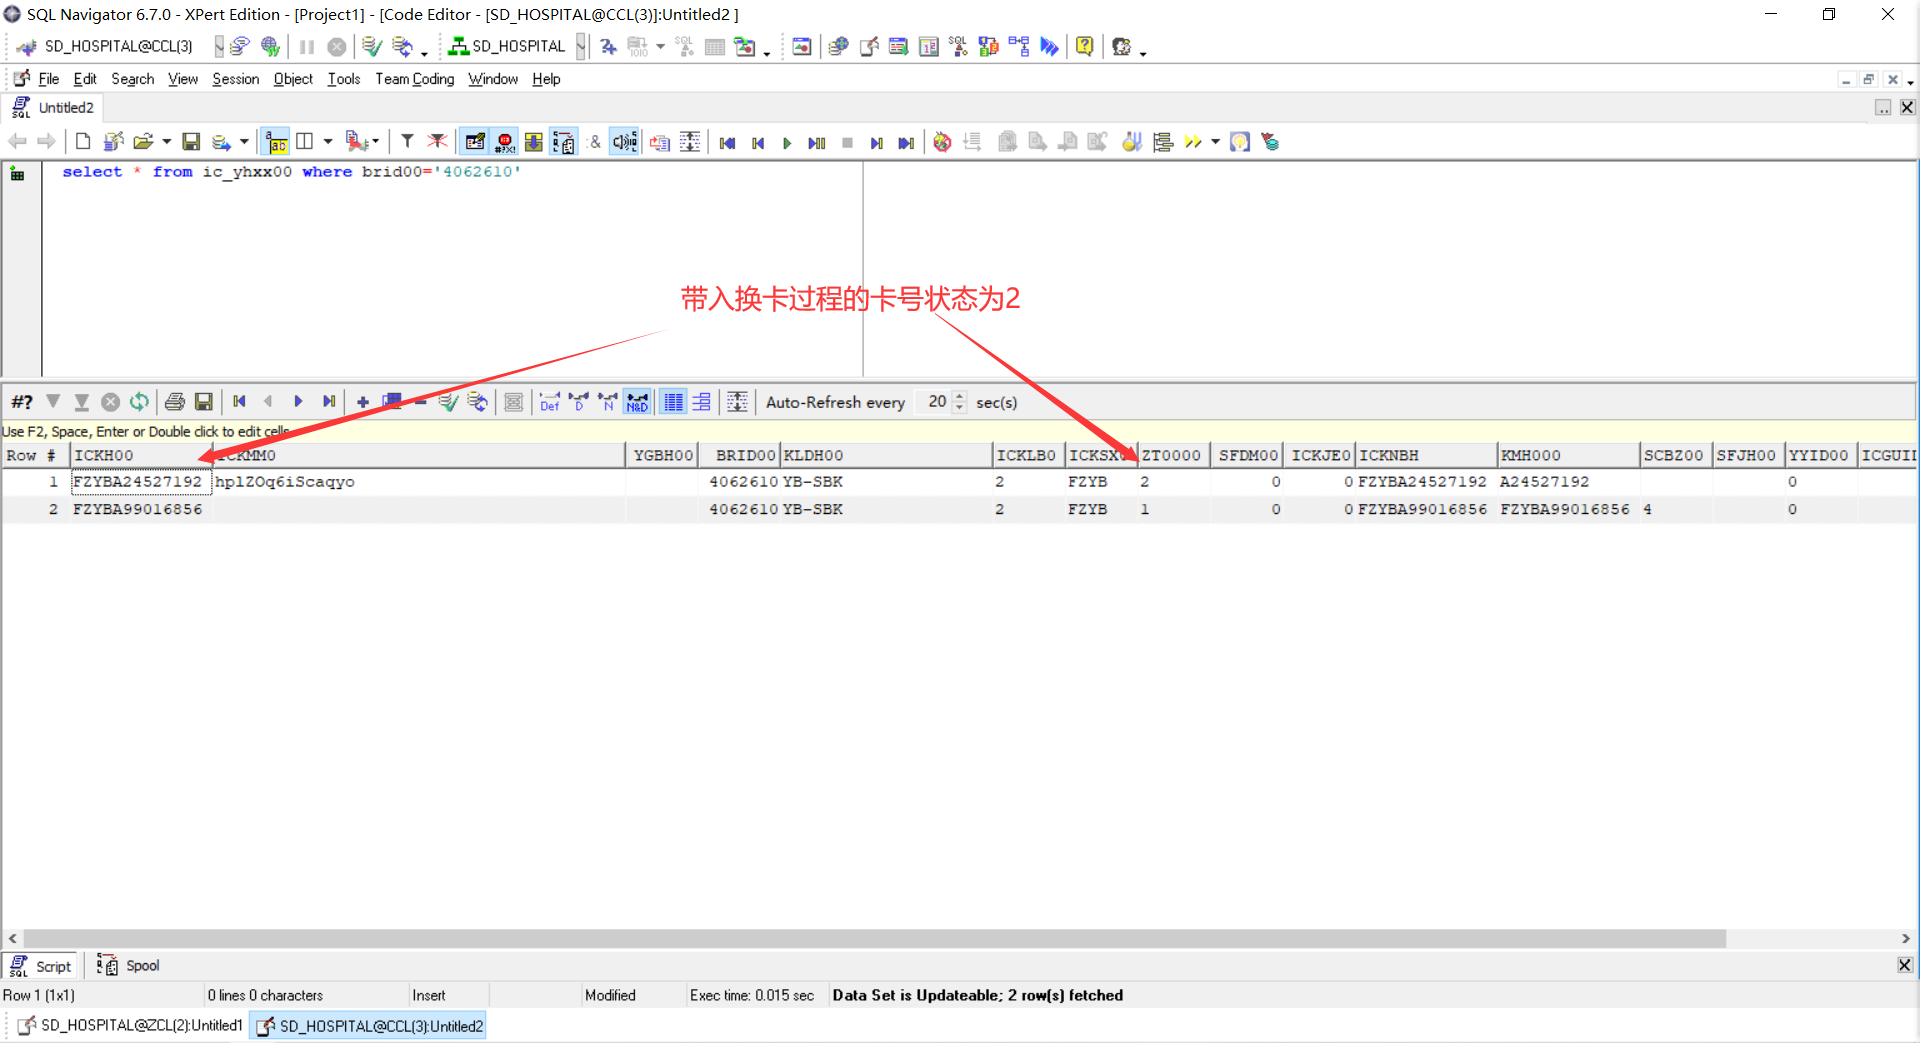Click the open file folder icon
Image resolution: width=1920 pixels, height=1043 pixels.
[143, 142]
